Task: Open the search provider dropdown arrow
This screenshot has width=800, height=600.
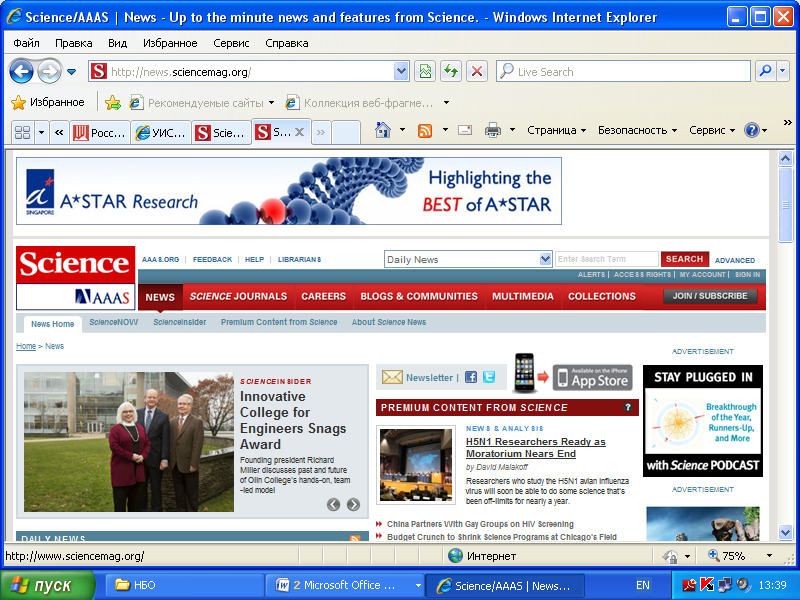Action: (x=783, y=71)
